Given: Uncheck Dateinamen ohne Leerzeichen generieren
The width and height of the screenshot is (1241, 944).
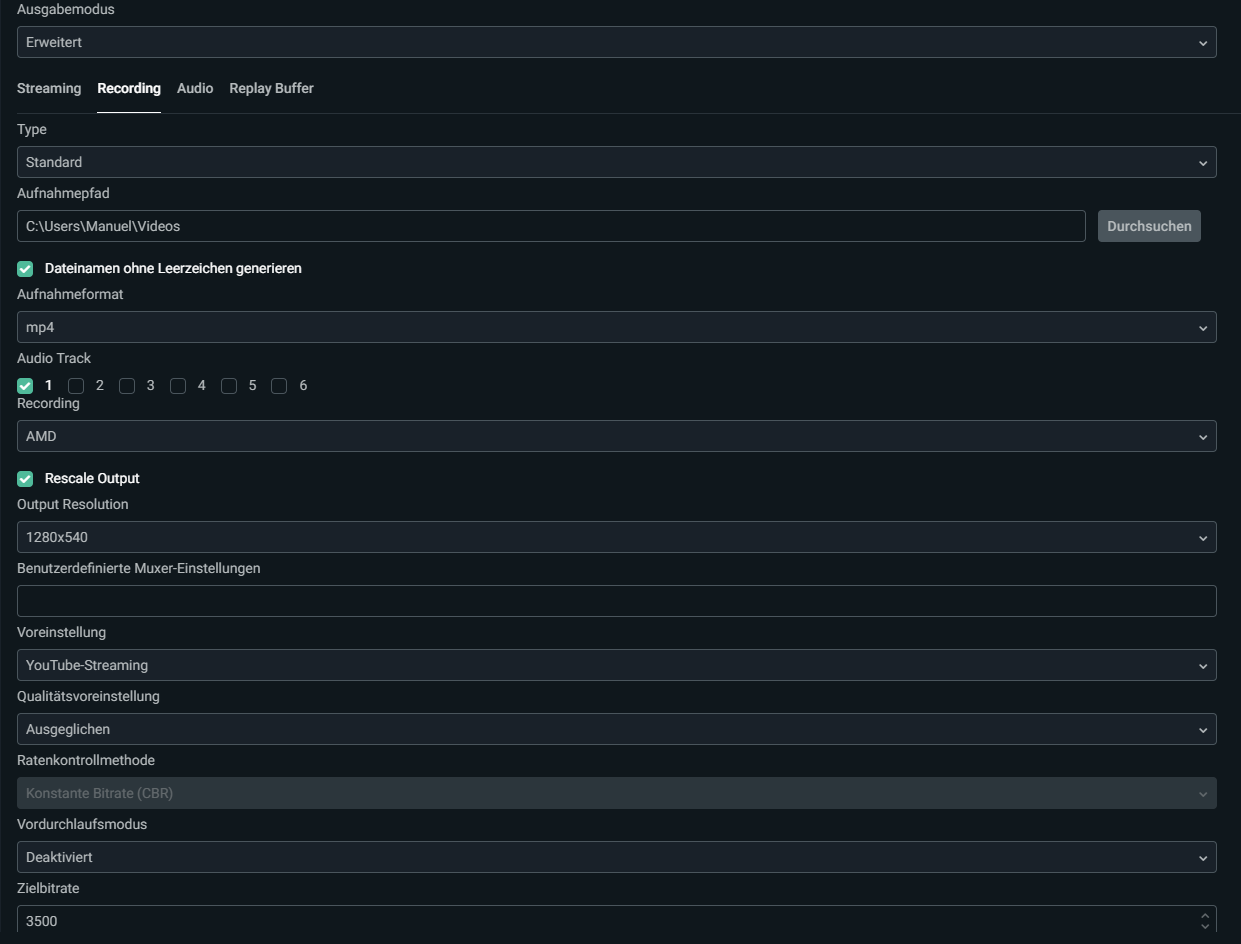Looking at the screenshot, I should click(x=26, y=269).
